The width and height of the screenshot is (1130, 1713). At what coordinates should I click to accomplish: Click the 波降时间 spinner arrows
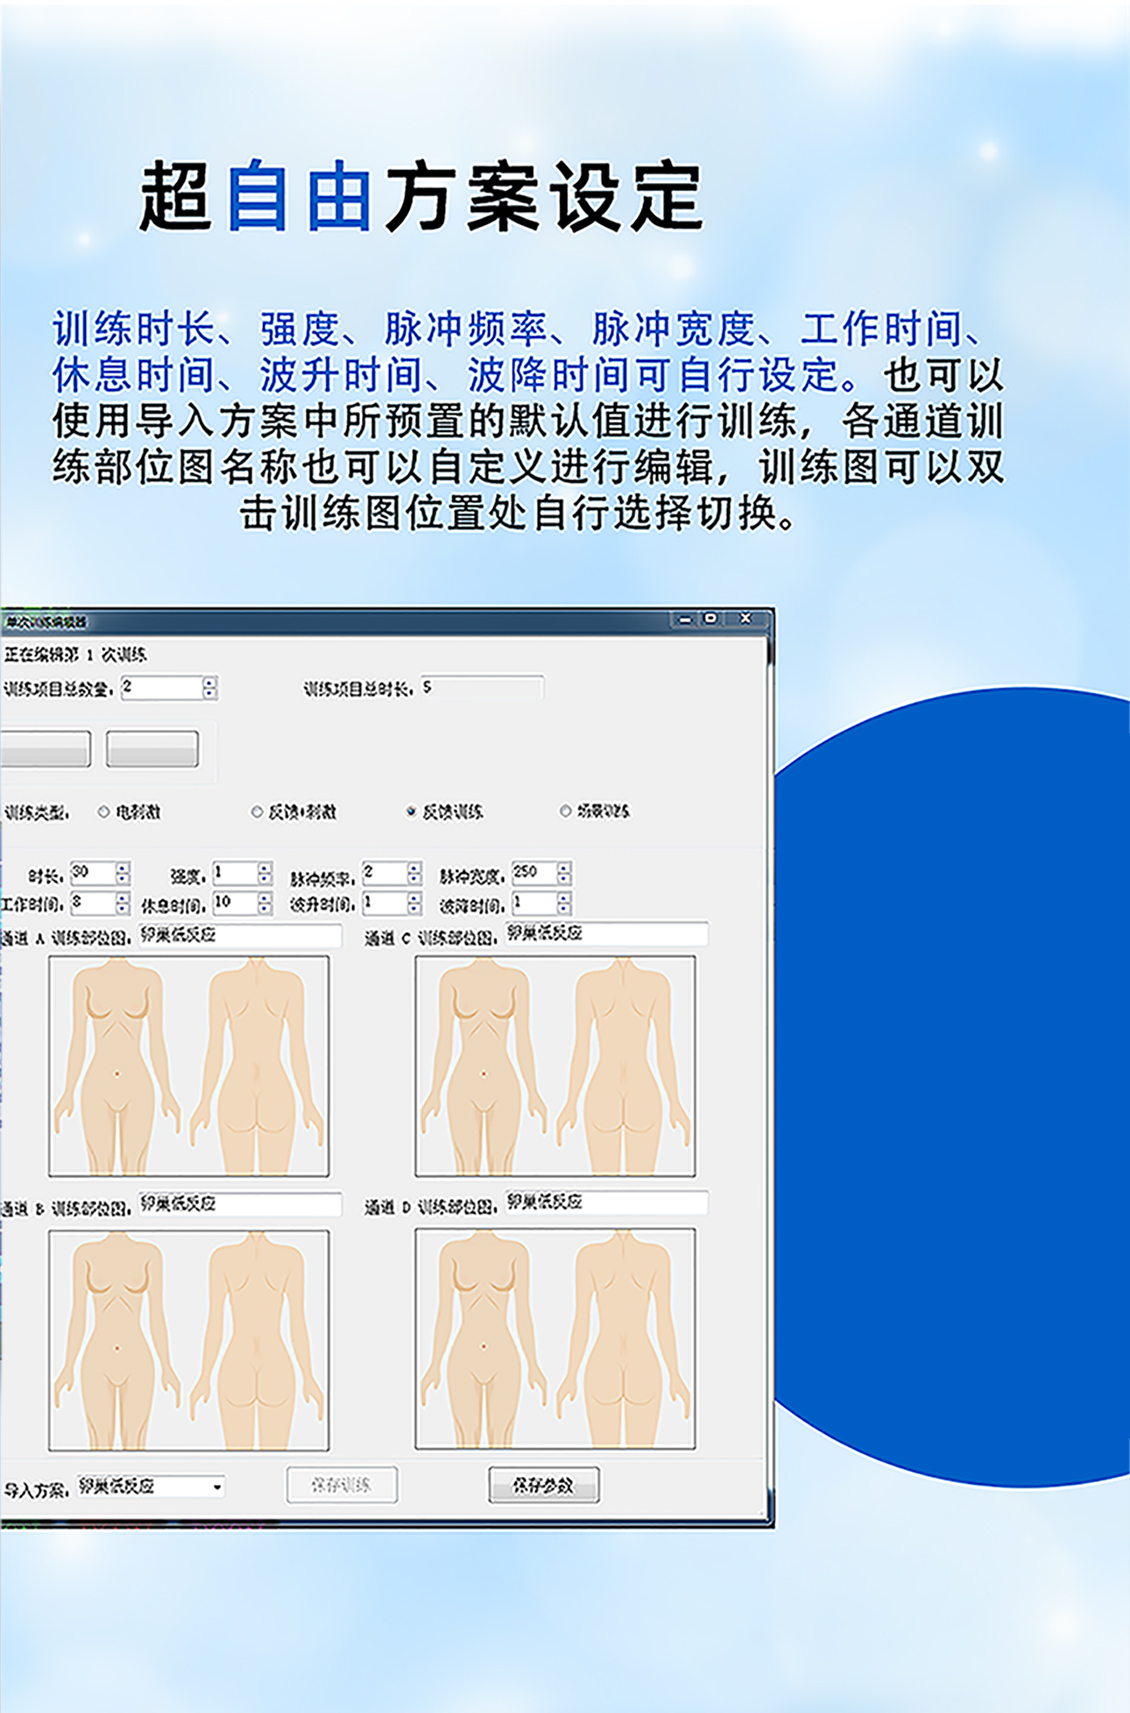point(564,904)
